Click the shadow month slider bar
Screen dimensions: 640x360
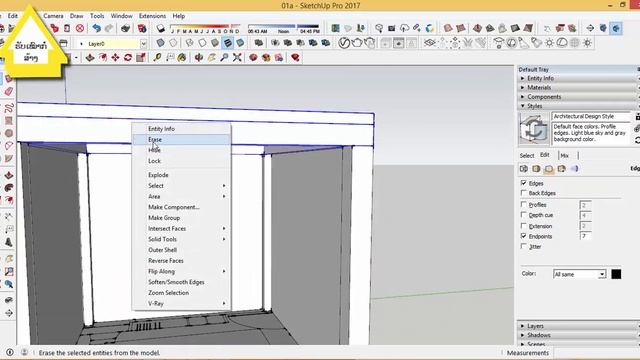click(205, 27)
